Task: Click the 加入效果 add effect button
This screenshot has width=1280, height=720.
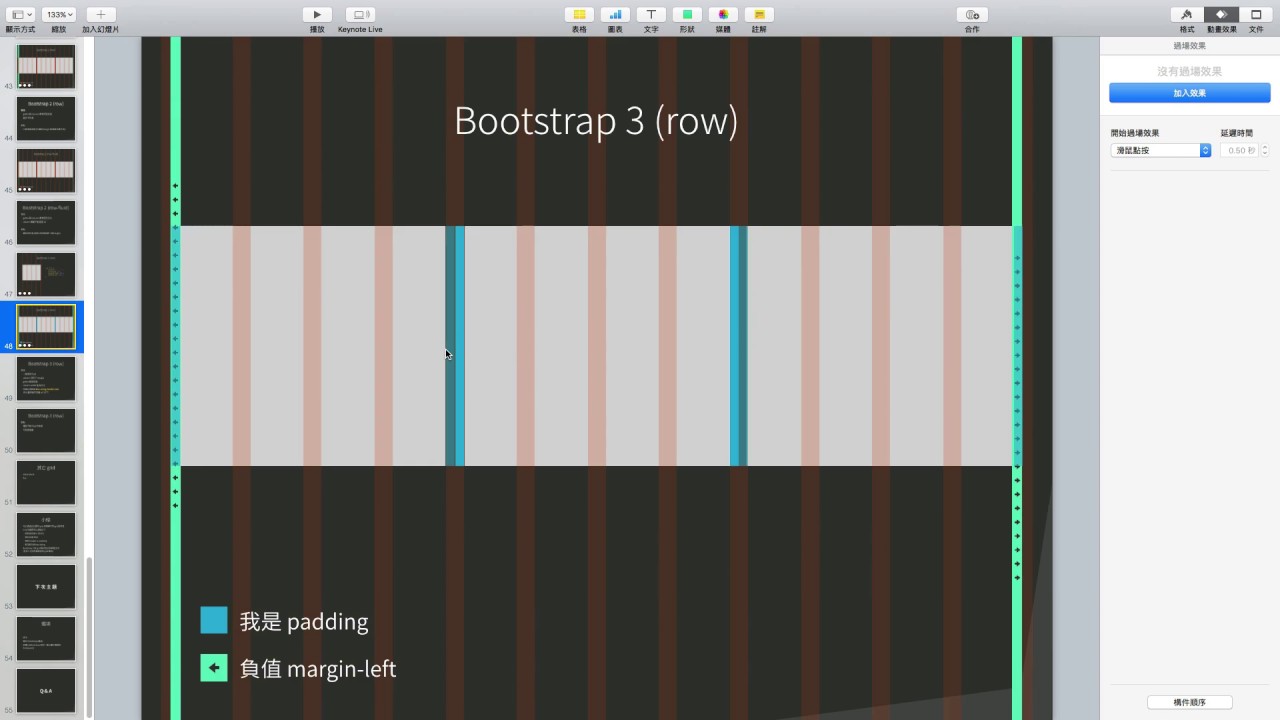Action: pyautogui.click(x=1190, y=93)
